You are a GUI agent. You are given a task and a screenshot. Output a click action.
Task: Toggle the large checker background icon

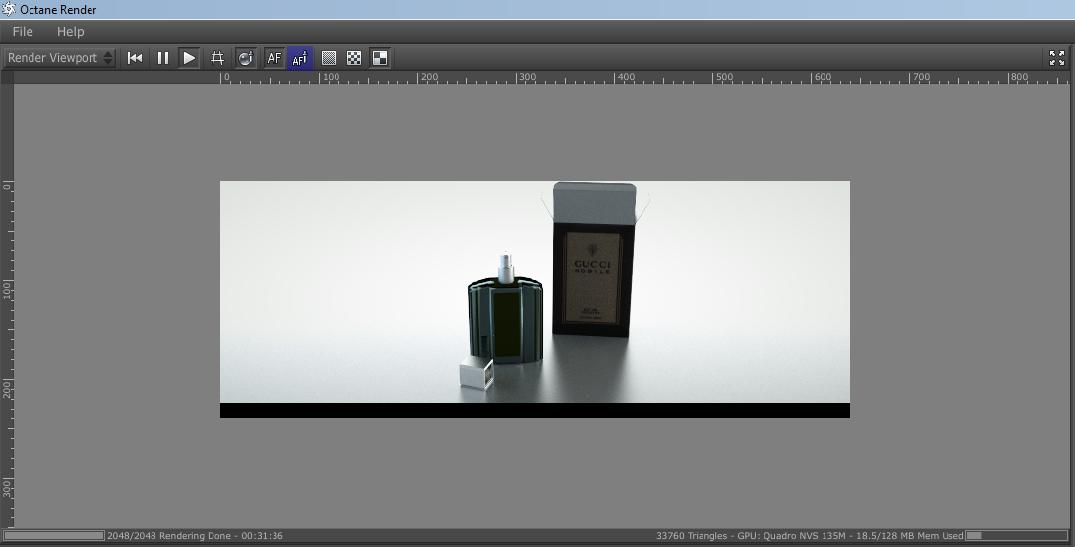point(380,58)
